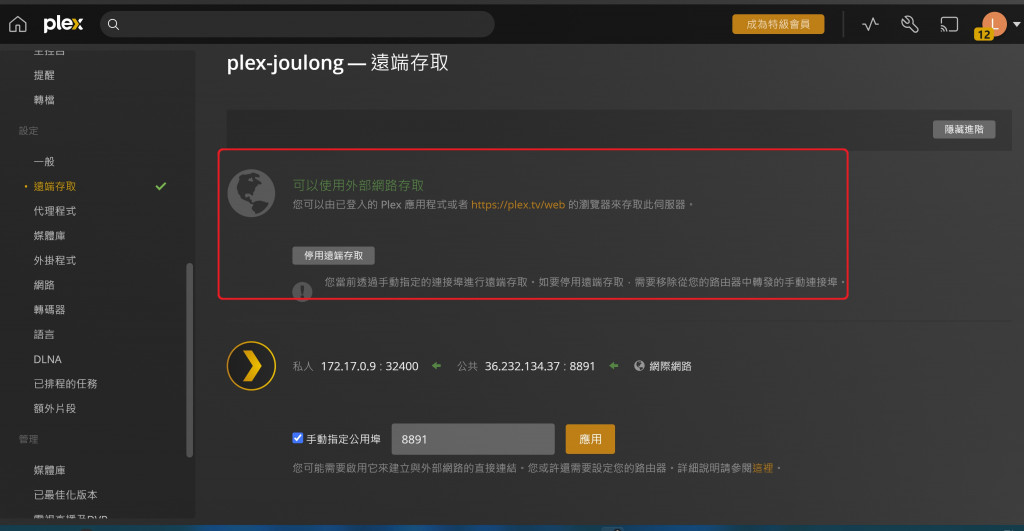Select 已排程的任務 settings item
The height and width of the screenshot is (531, 1024).
(x=65, y=383)
